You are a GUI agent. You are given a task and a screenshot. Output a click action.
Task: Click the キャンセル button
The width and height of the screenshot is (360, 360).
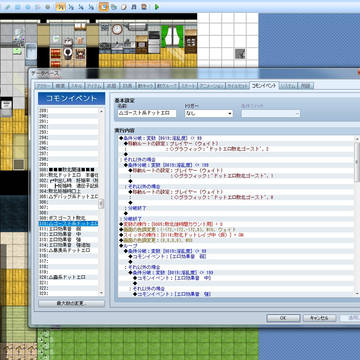click(x=320, y=318)
